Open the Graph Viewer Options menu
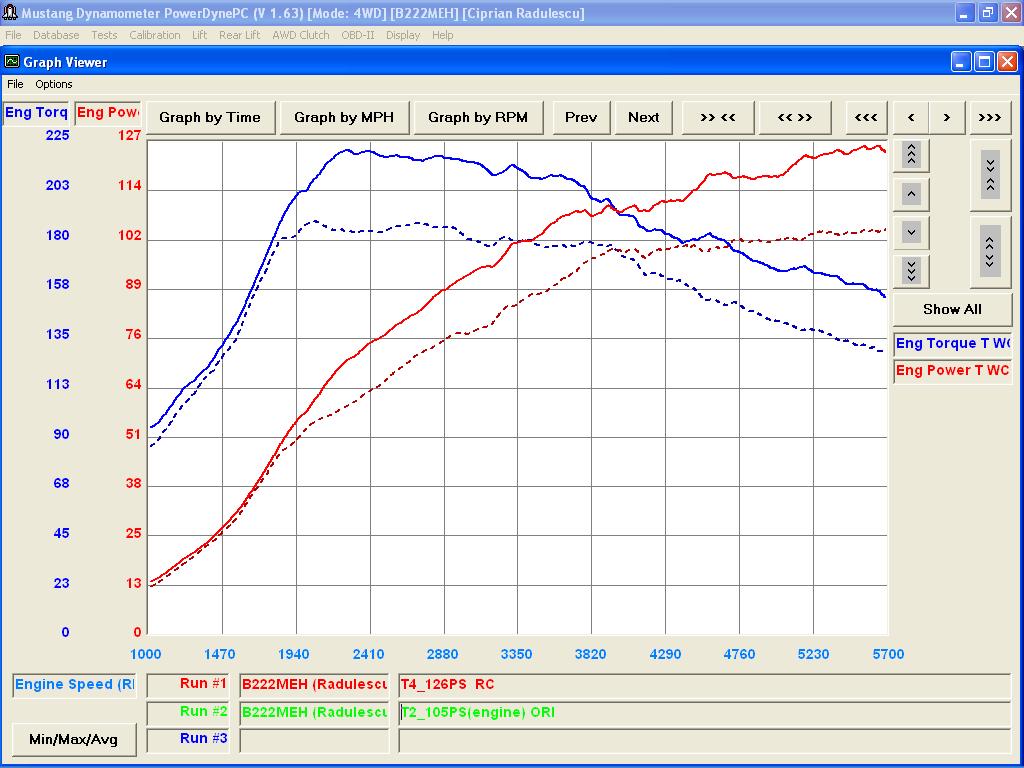1024x768 pixels. click(x=54, y=84)
